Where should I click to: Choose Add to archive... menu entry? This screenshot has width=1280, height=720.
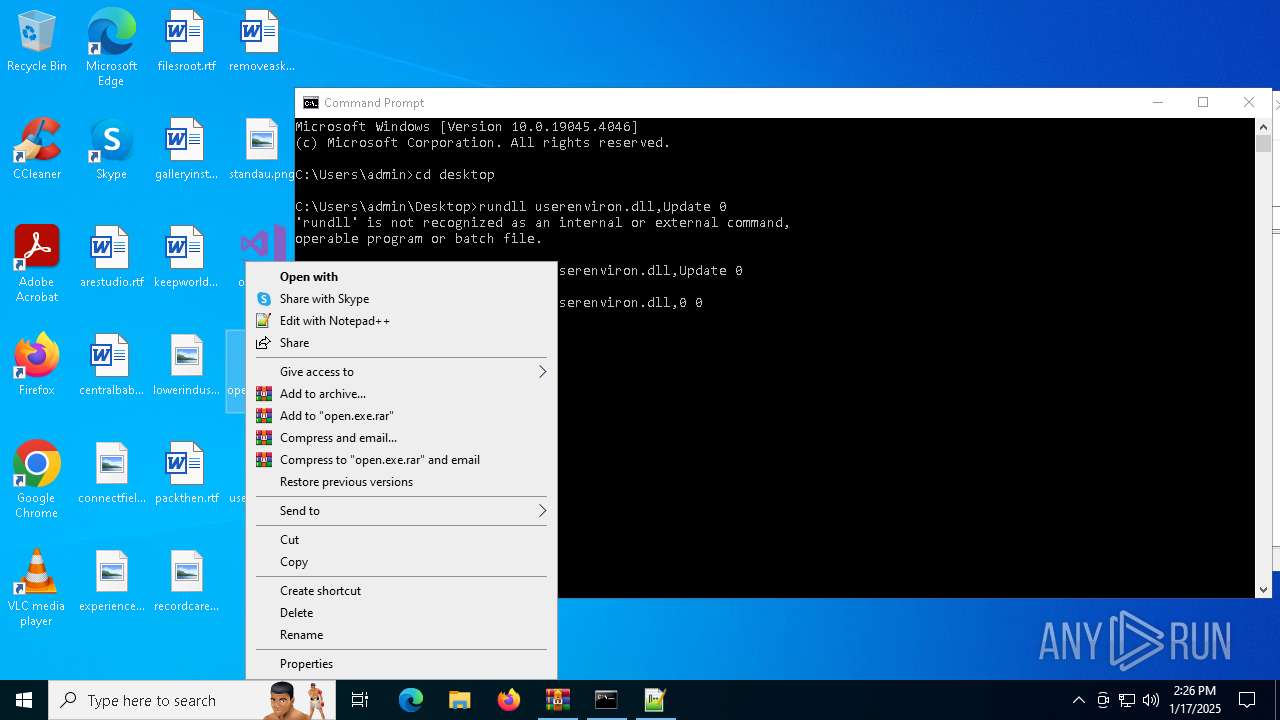coord(401,394)
